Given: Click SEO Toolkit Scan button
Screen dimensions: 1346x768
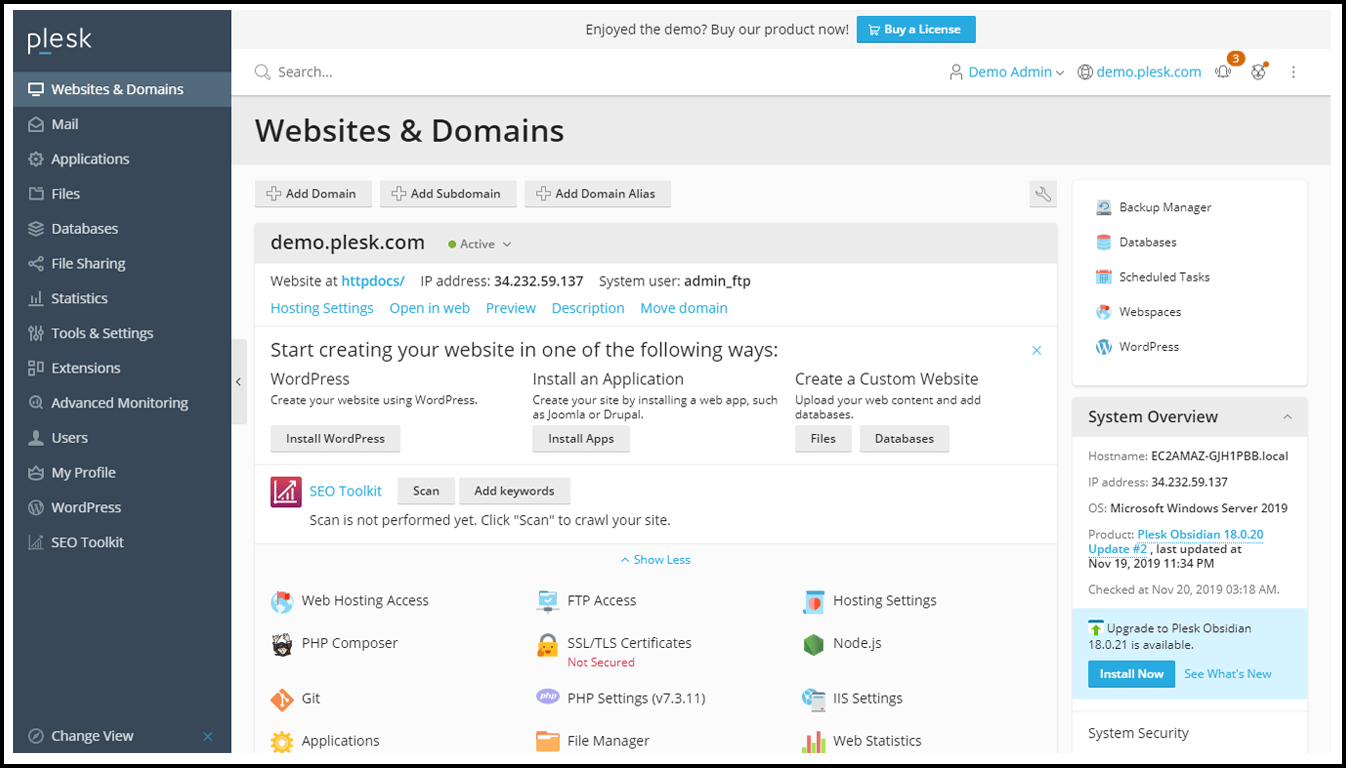Looking at the screenshot, I should 426,491.
